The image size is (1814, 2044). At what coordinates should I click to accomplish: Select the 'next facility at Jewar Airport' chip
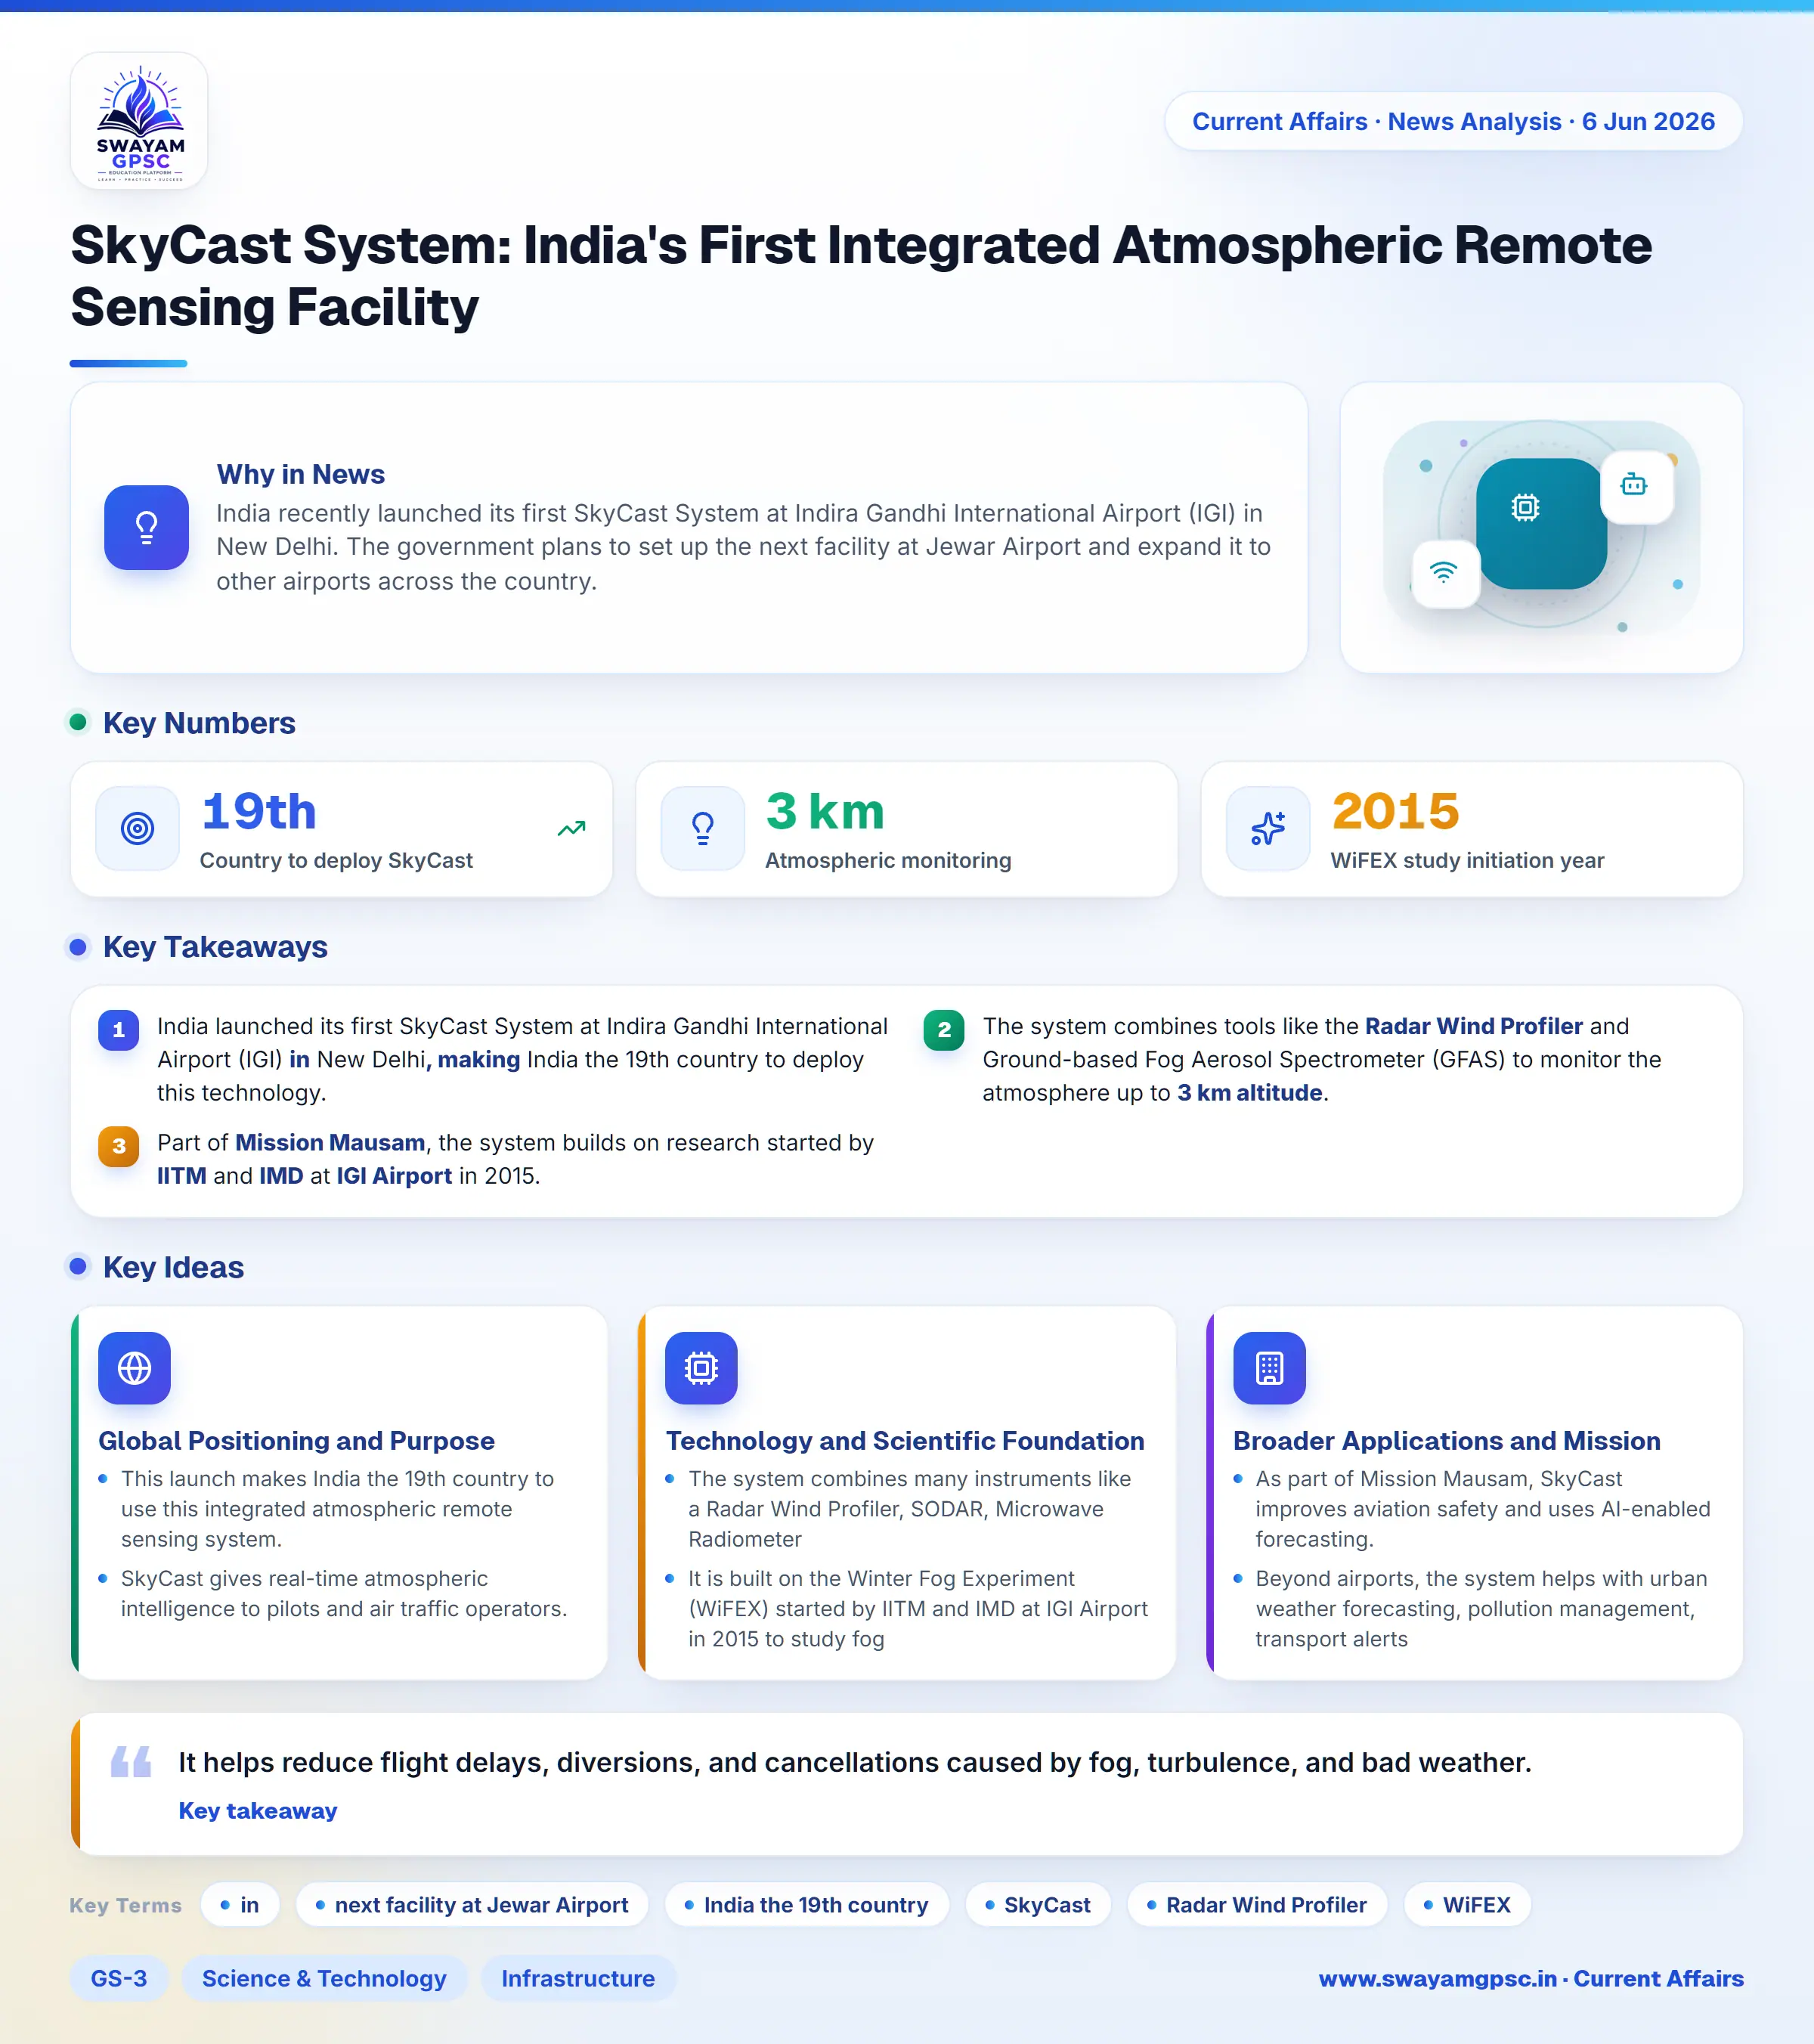472,1905
